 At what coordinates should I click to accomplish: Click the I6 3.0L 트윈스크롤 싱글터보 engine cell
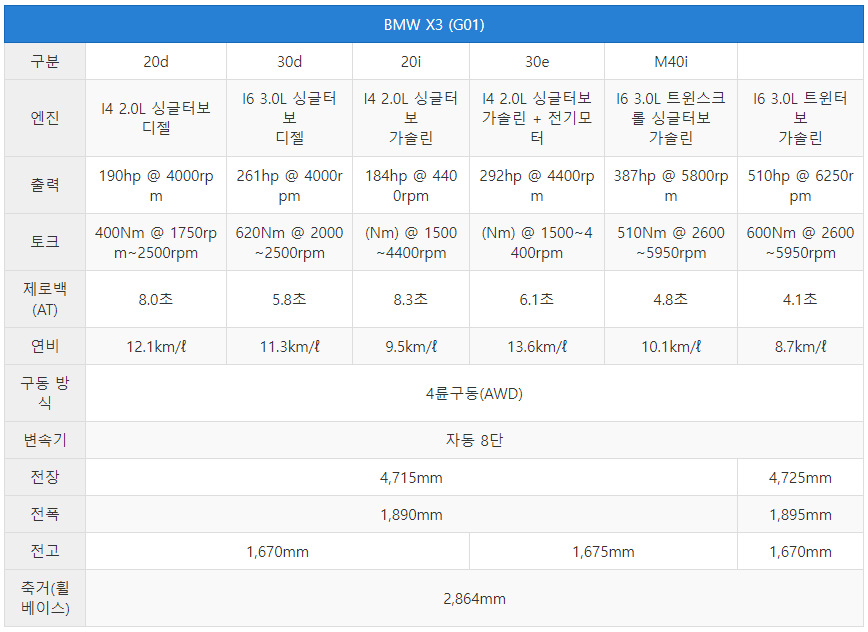(x=671, y=118)
